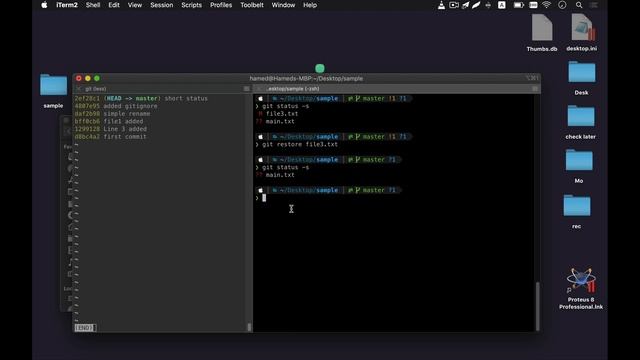Screen dimensions: 640x360
Task: Click the green recording indicator dot
Action: click(320, 69)
